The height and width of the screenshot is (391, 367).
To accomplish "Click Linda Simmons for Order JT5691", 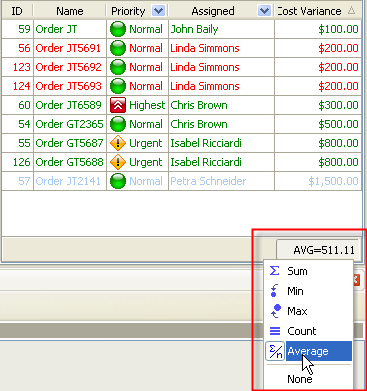I will click(221, 48).
